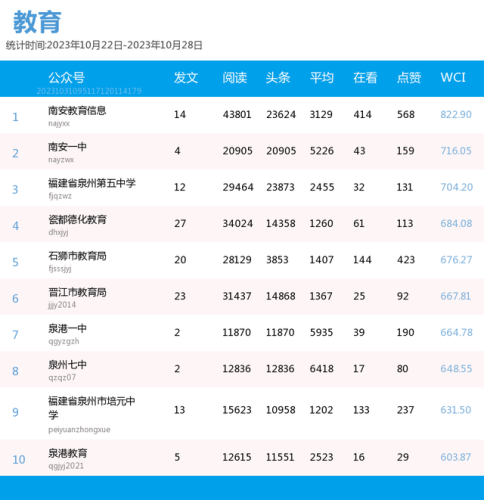This screenshot has width=484, height=500.
Task: Click the 平均 column header
Action: click(x=322, y=78)
